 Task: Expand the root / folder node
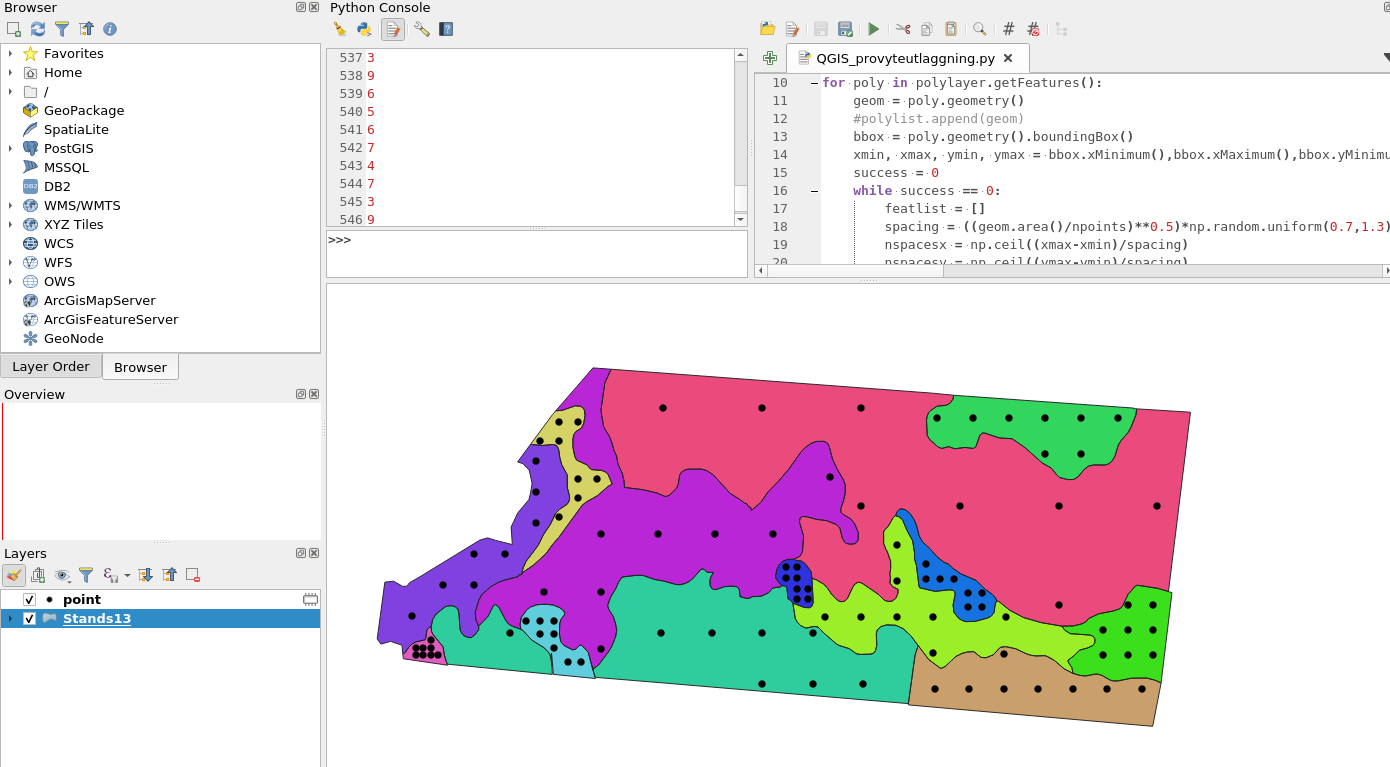click(x=10, y=92)
